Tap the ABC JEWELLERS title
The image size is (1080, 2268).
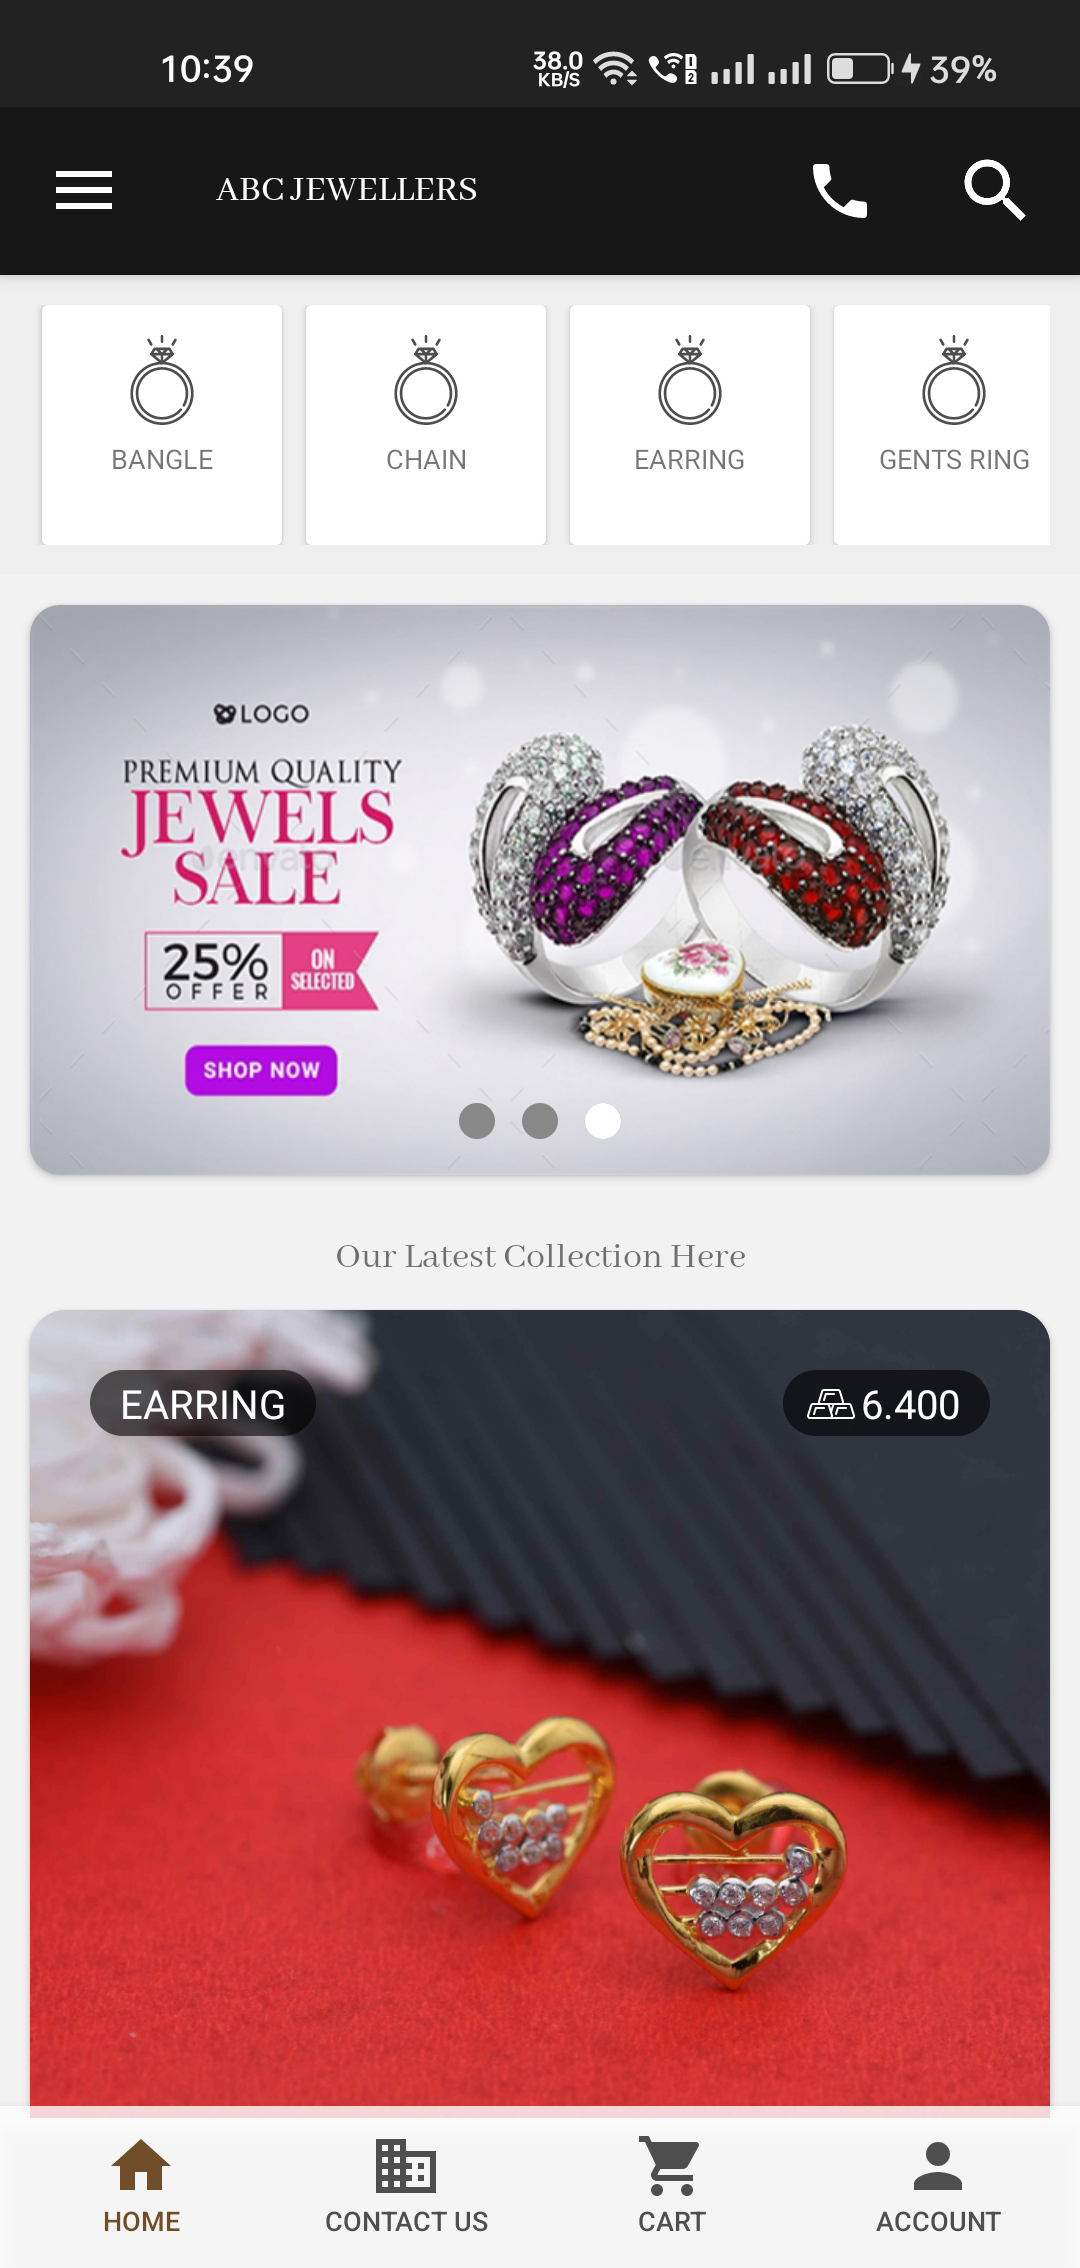pyautogui.click(x=347, y=189)
